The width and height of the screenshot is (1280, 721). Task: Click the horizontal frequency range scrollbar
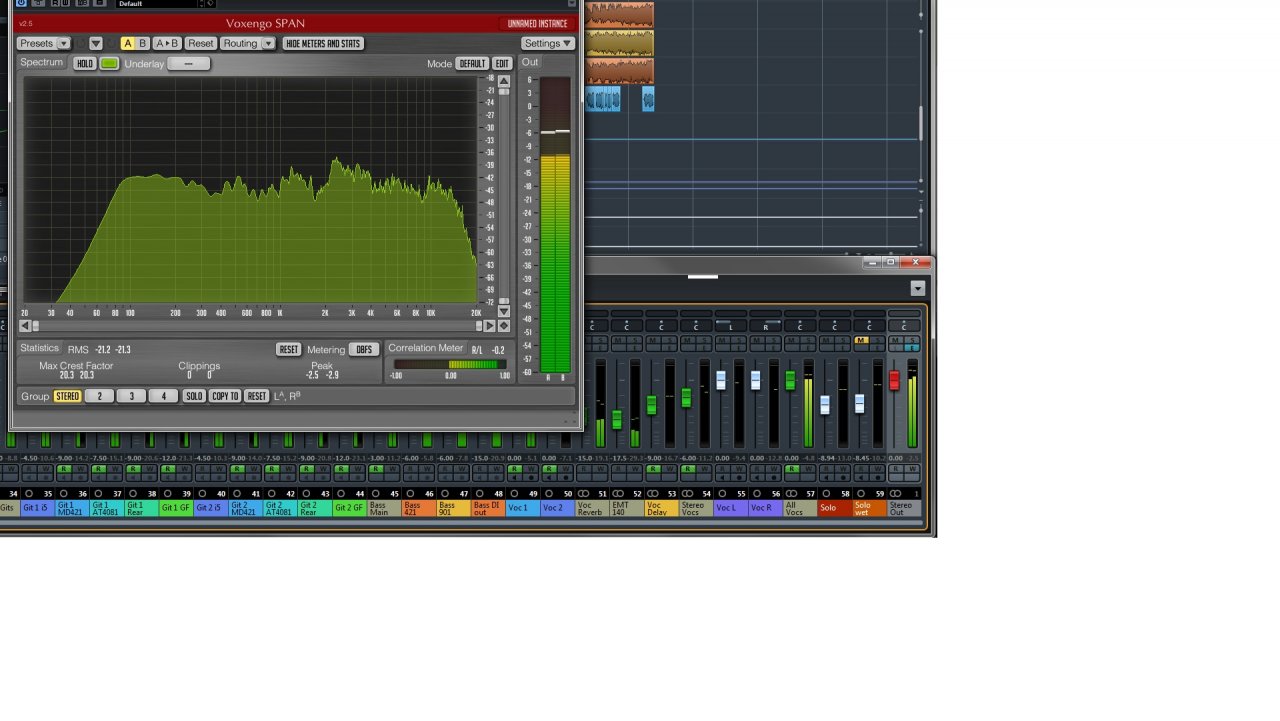[258, 326]
